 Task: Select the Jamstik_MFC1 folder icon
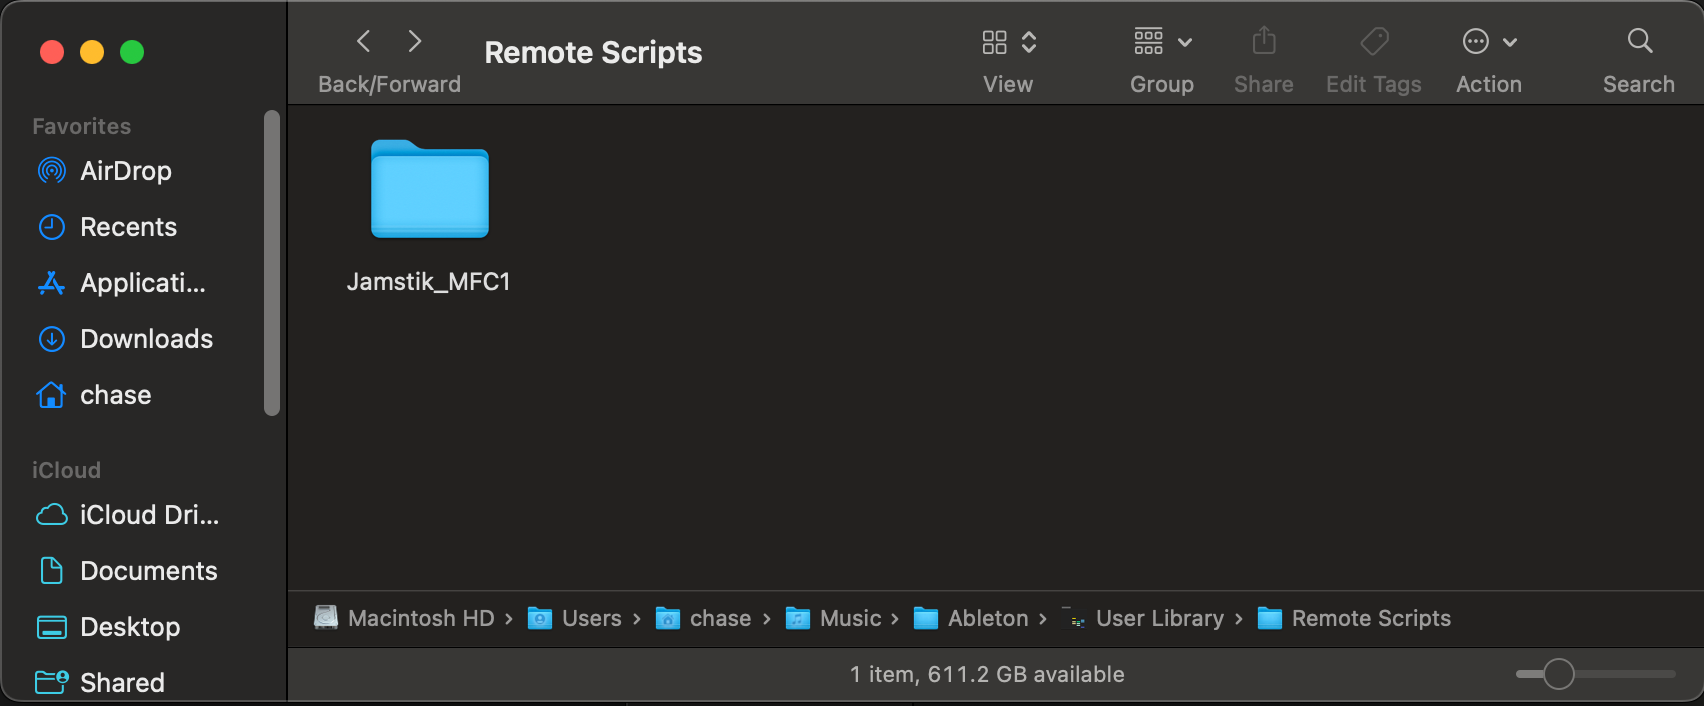(x=430, y=189)
